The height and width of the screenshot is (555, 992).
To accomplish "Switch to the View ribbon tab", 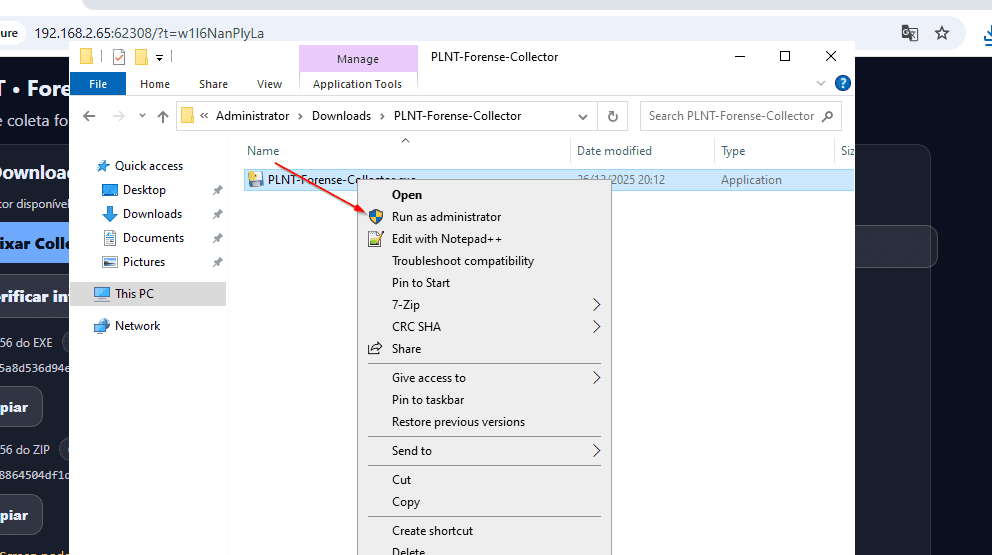I will [x=269, y=84].
